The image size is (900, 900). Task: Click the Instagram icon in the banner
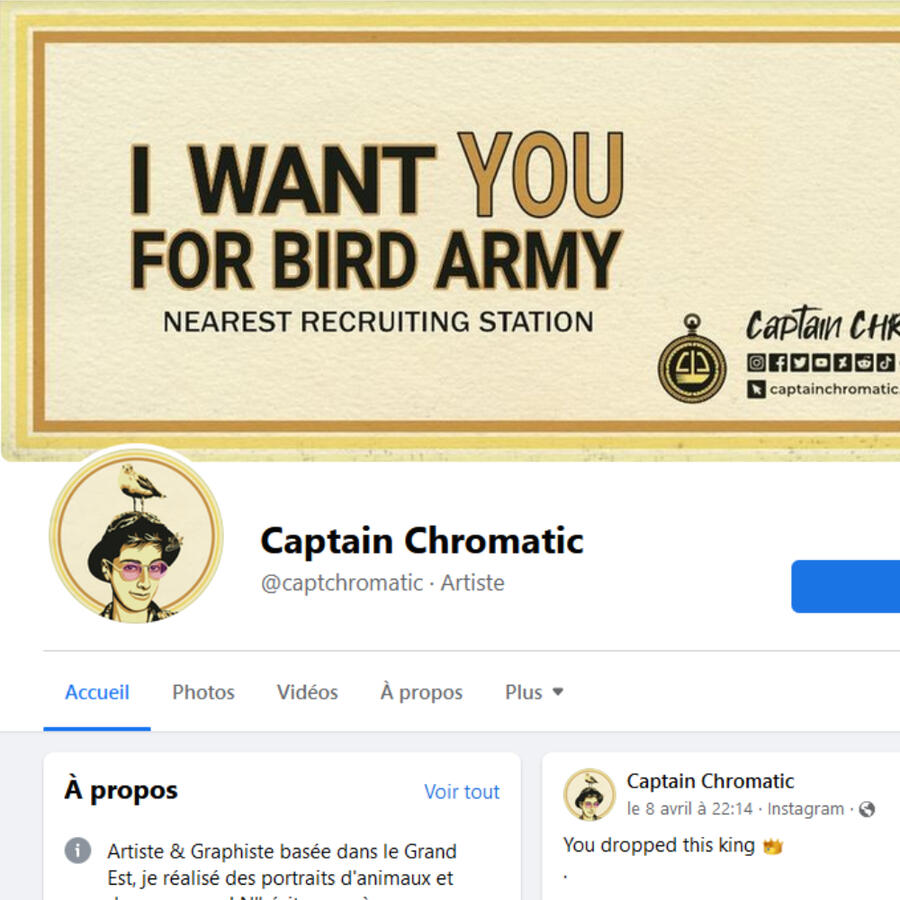pyautogui.click(x=757, y=363)
